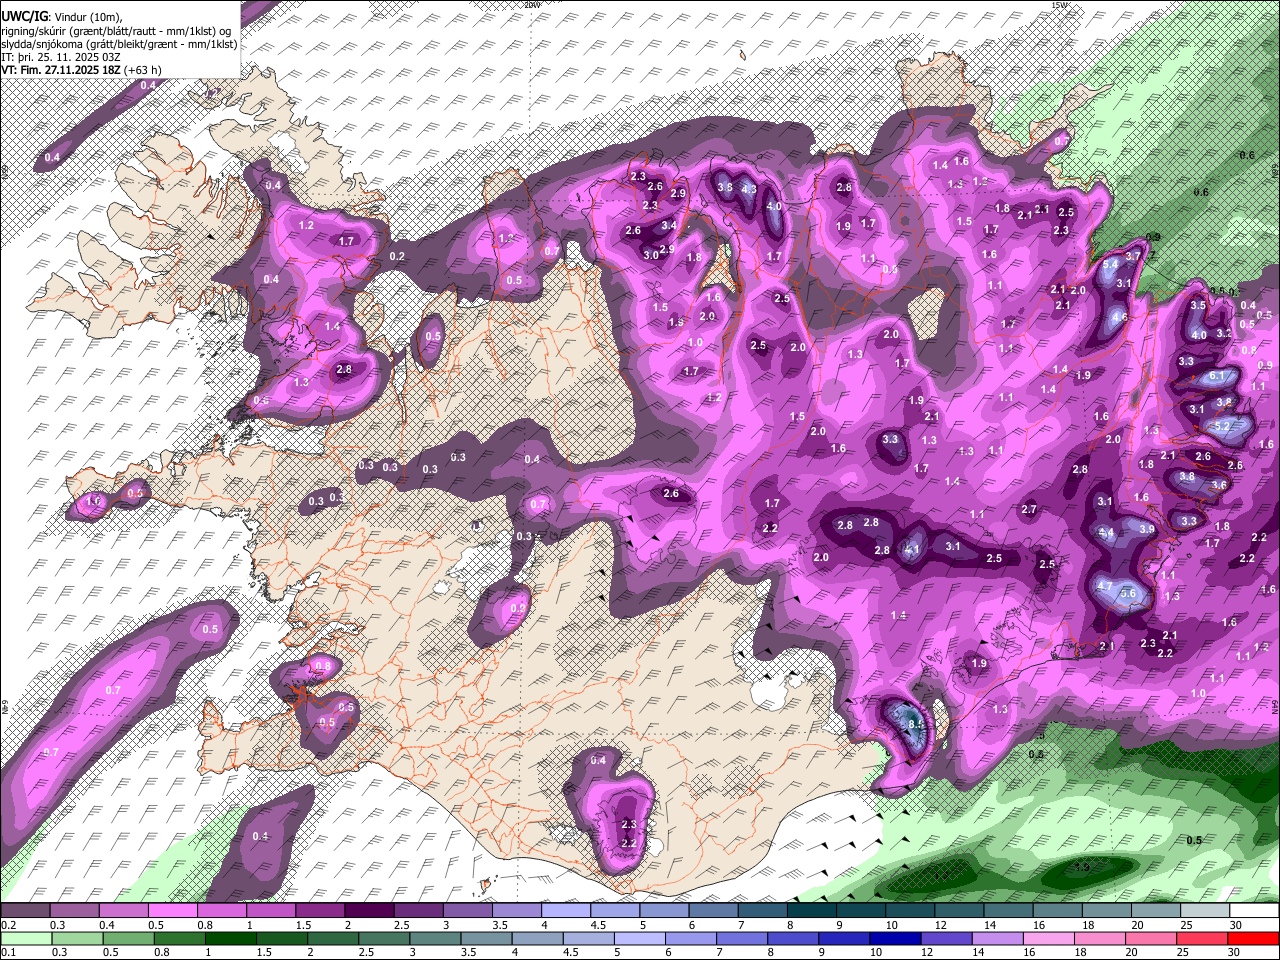
Task: Click the '4.5' label in the upper legend row
Action: coord(598,925)
